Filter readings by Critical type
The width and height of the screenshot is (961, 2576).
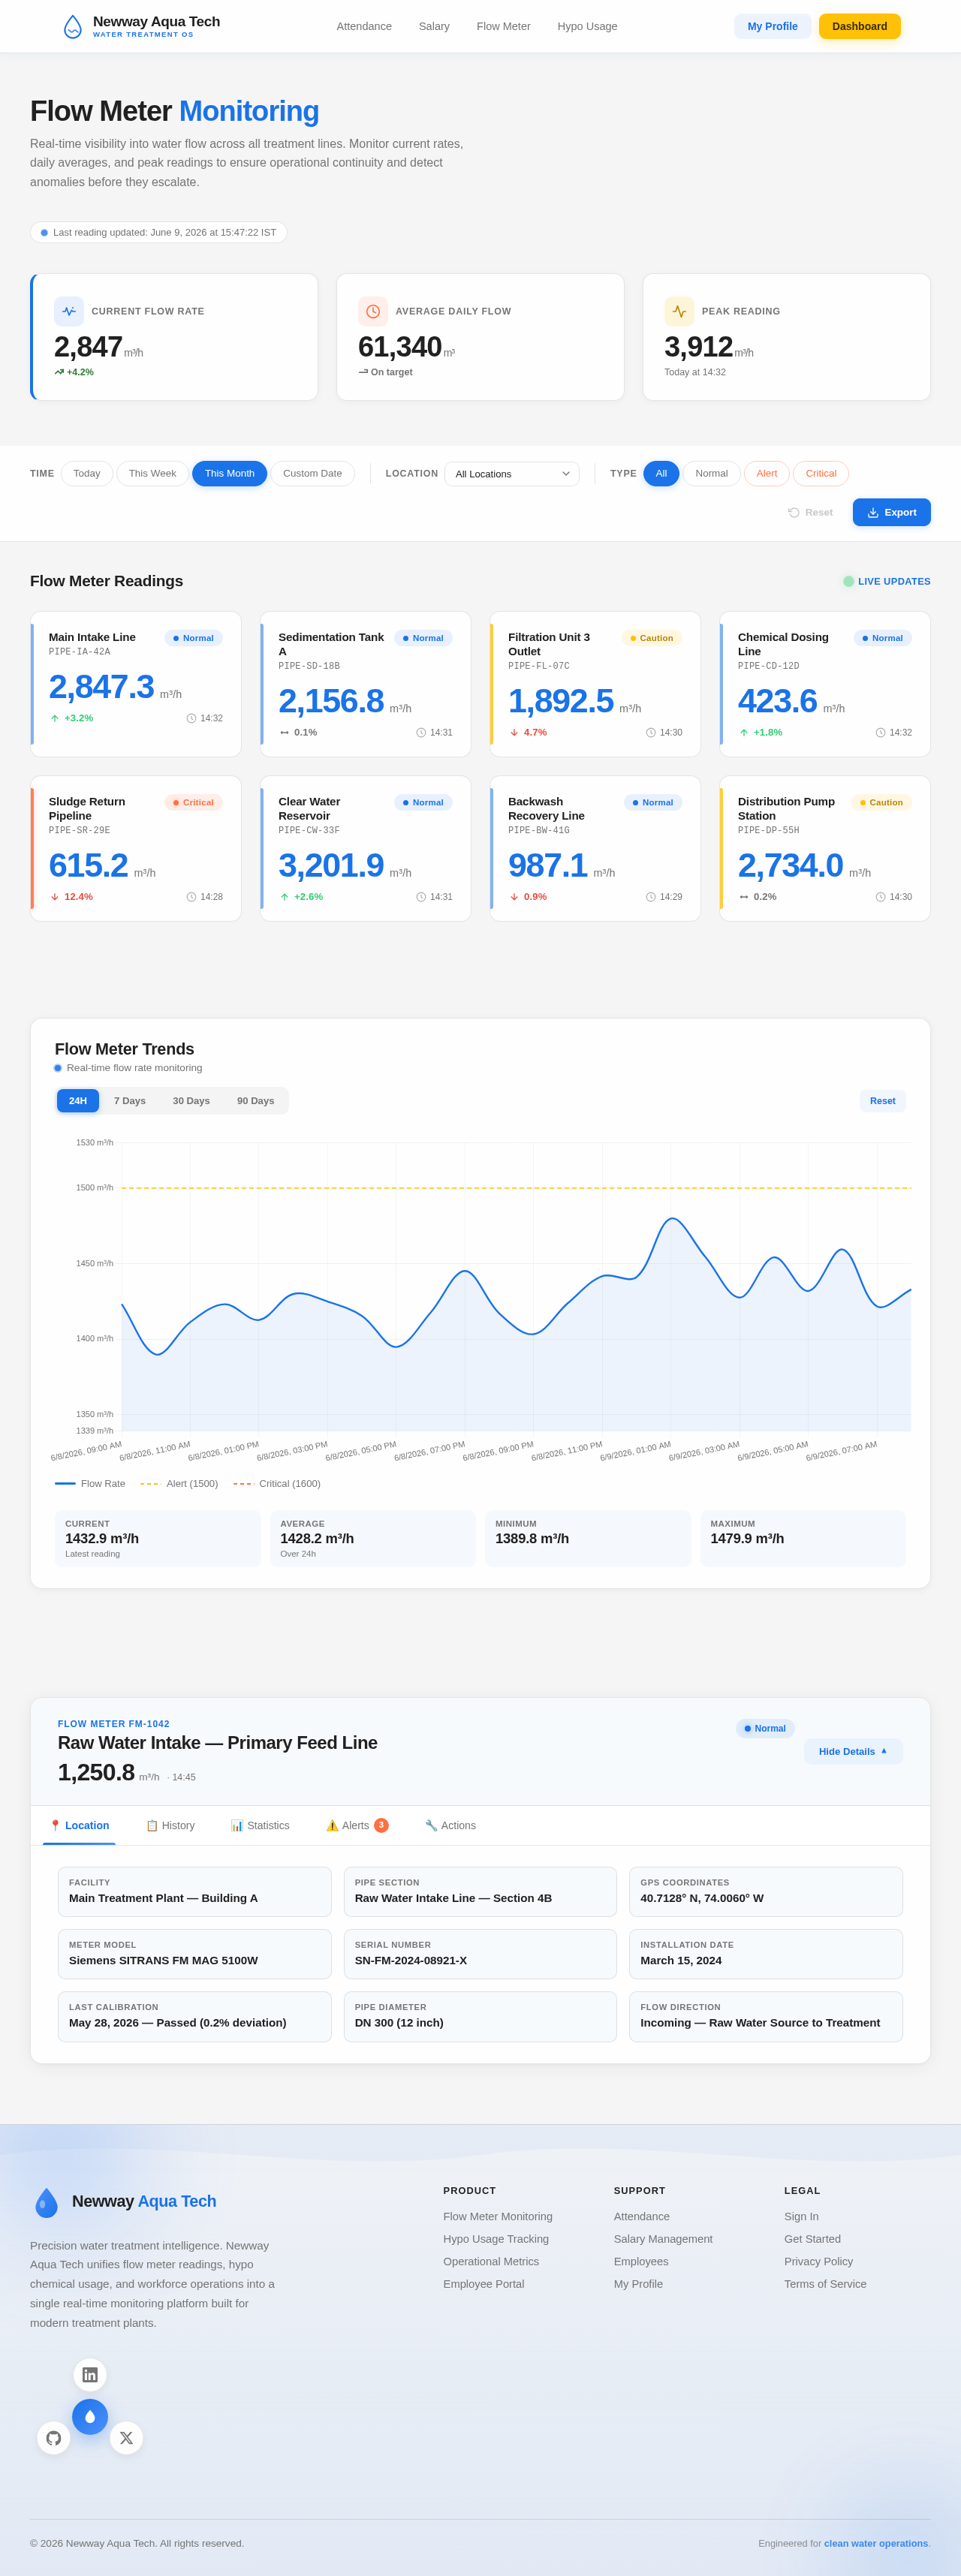click(x=821, y=473)
